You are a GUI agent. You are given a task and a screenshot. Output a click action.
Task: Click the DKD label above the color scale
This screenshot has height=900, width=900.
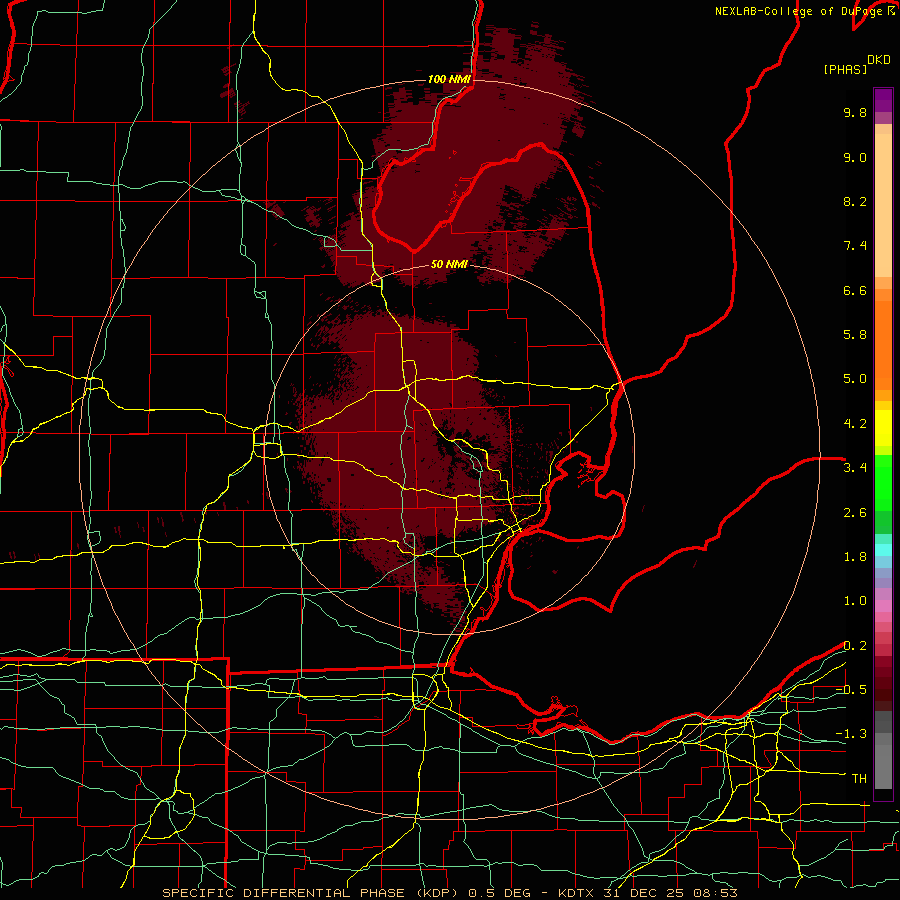(x=879, y=60)
